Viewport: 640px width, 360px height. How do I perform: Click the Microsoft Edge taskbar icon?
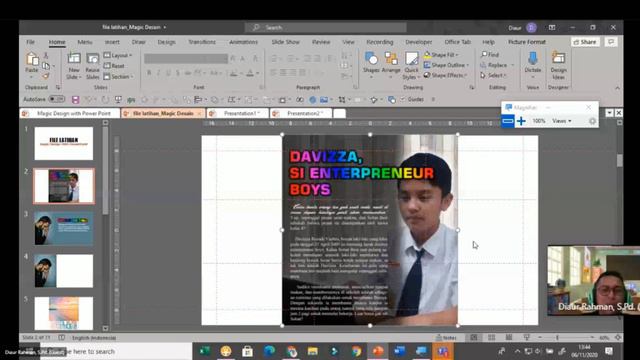[269, 351]
